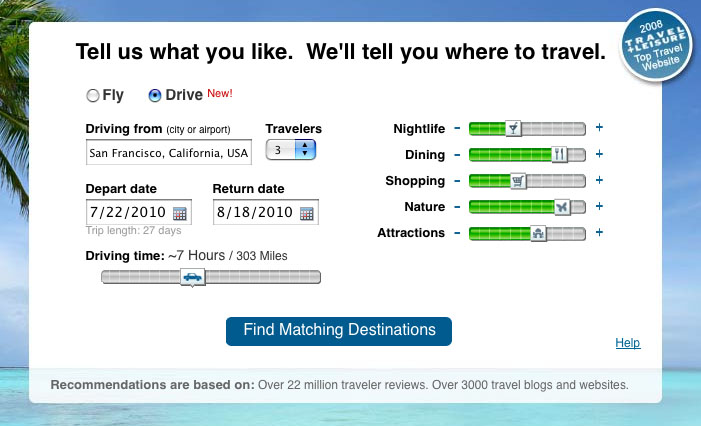Decrease Dining preference with minus sign
701x426 pixels.
coord(457,154)
